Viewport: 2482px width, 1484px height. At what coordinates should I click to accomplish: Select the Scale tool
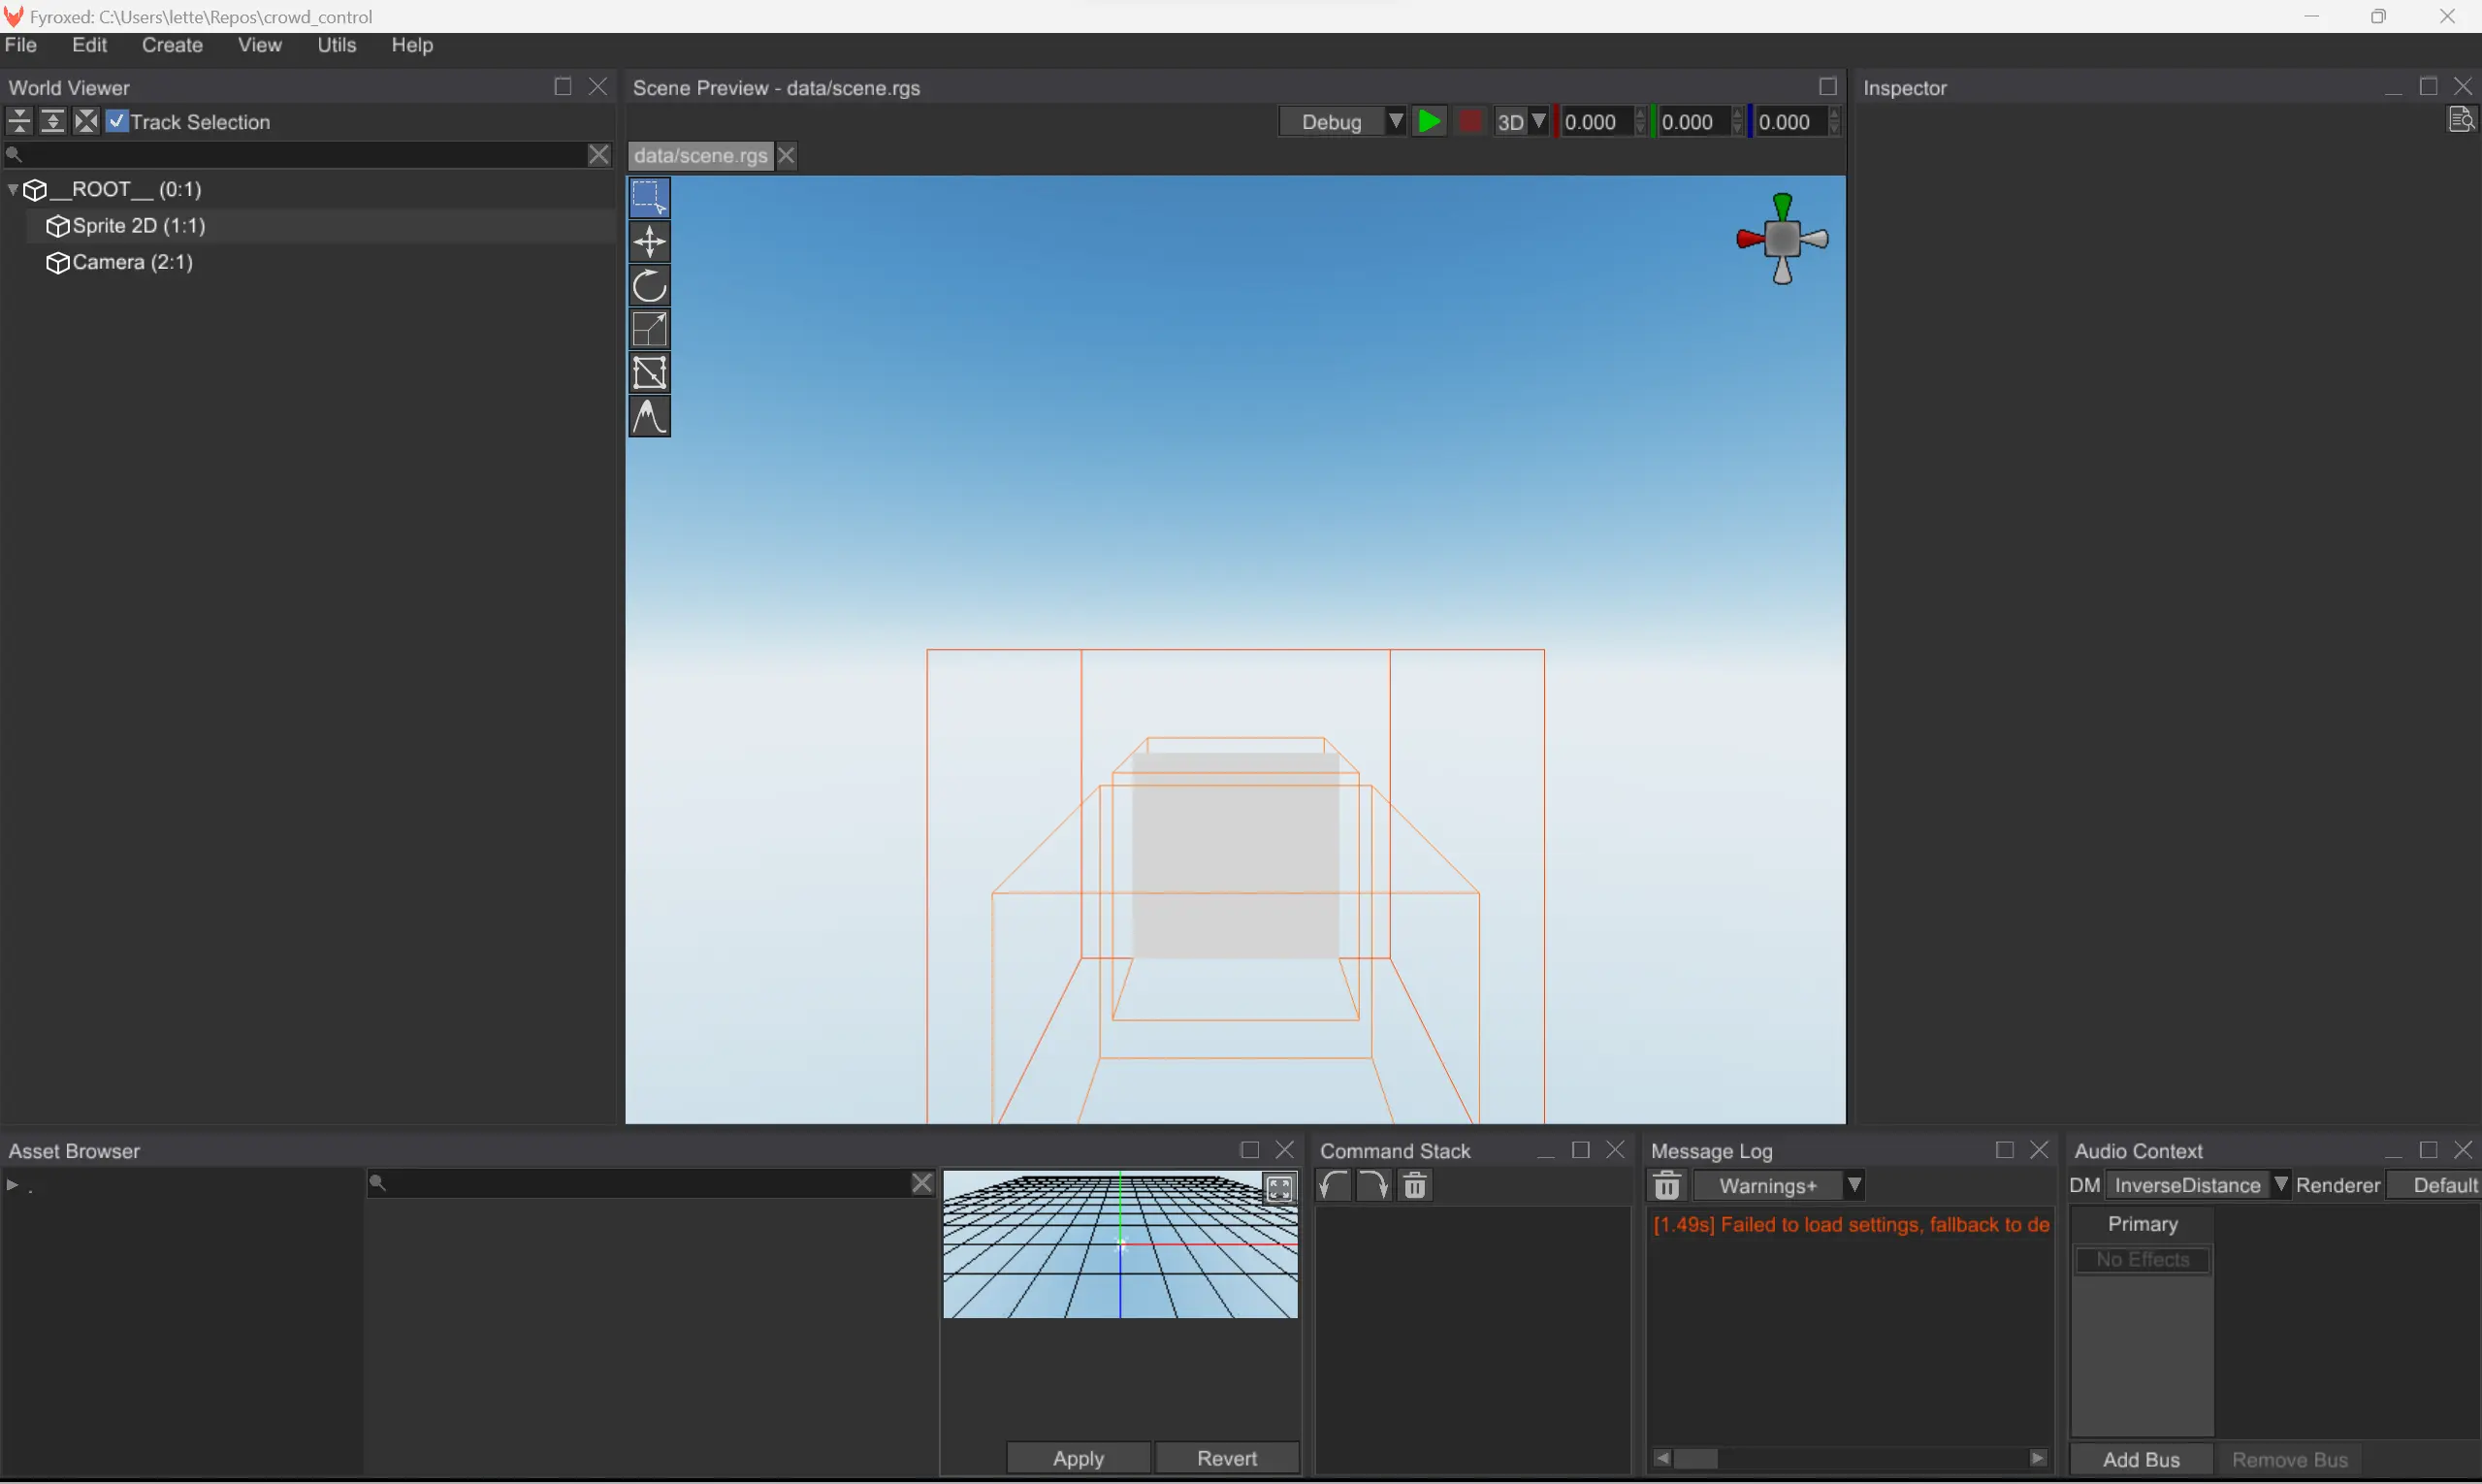(649, 329)
